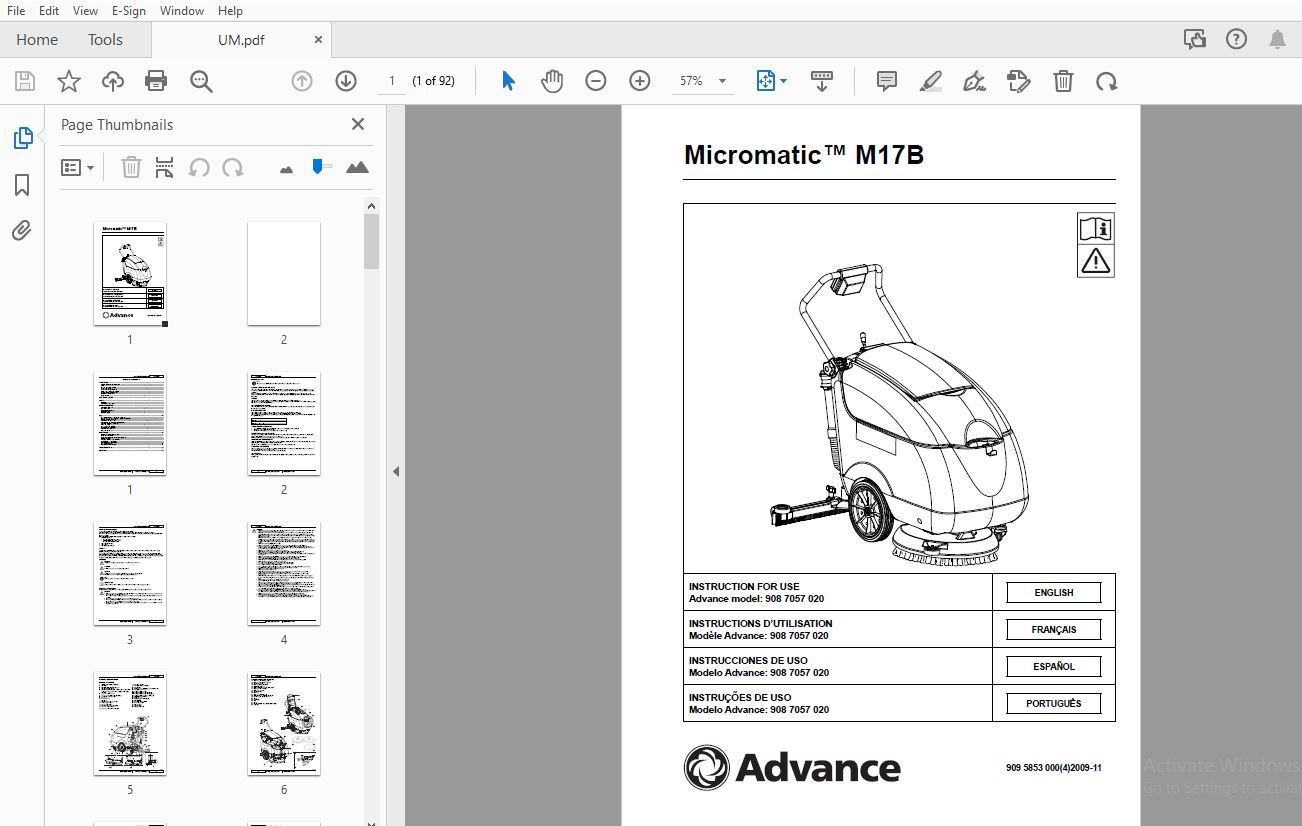Click the ENGLISH language button

pyautogui.click(x=1053, y=593)
